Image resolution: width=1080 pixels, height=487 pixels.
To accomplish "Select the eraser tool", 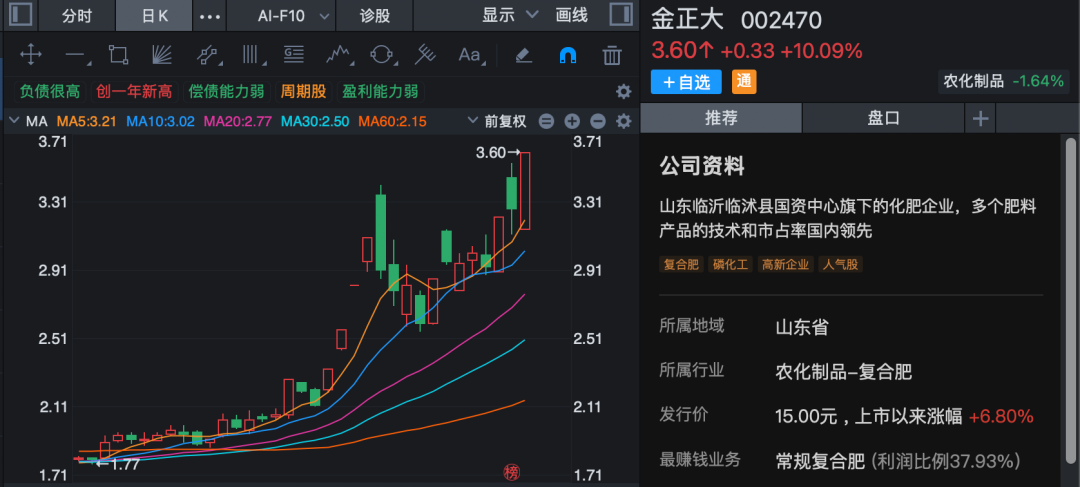I will point(523,54).
